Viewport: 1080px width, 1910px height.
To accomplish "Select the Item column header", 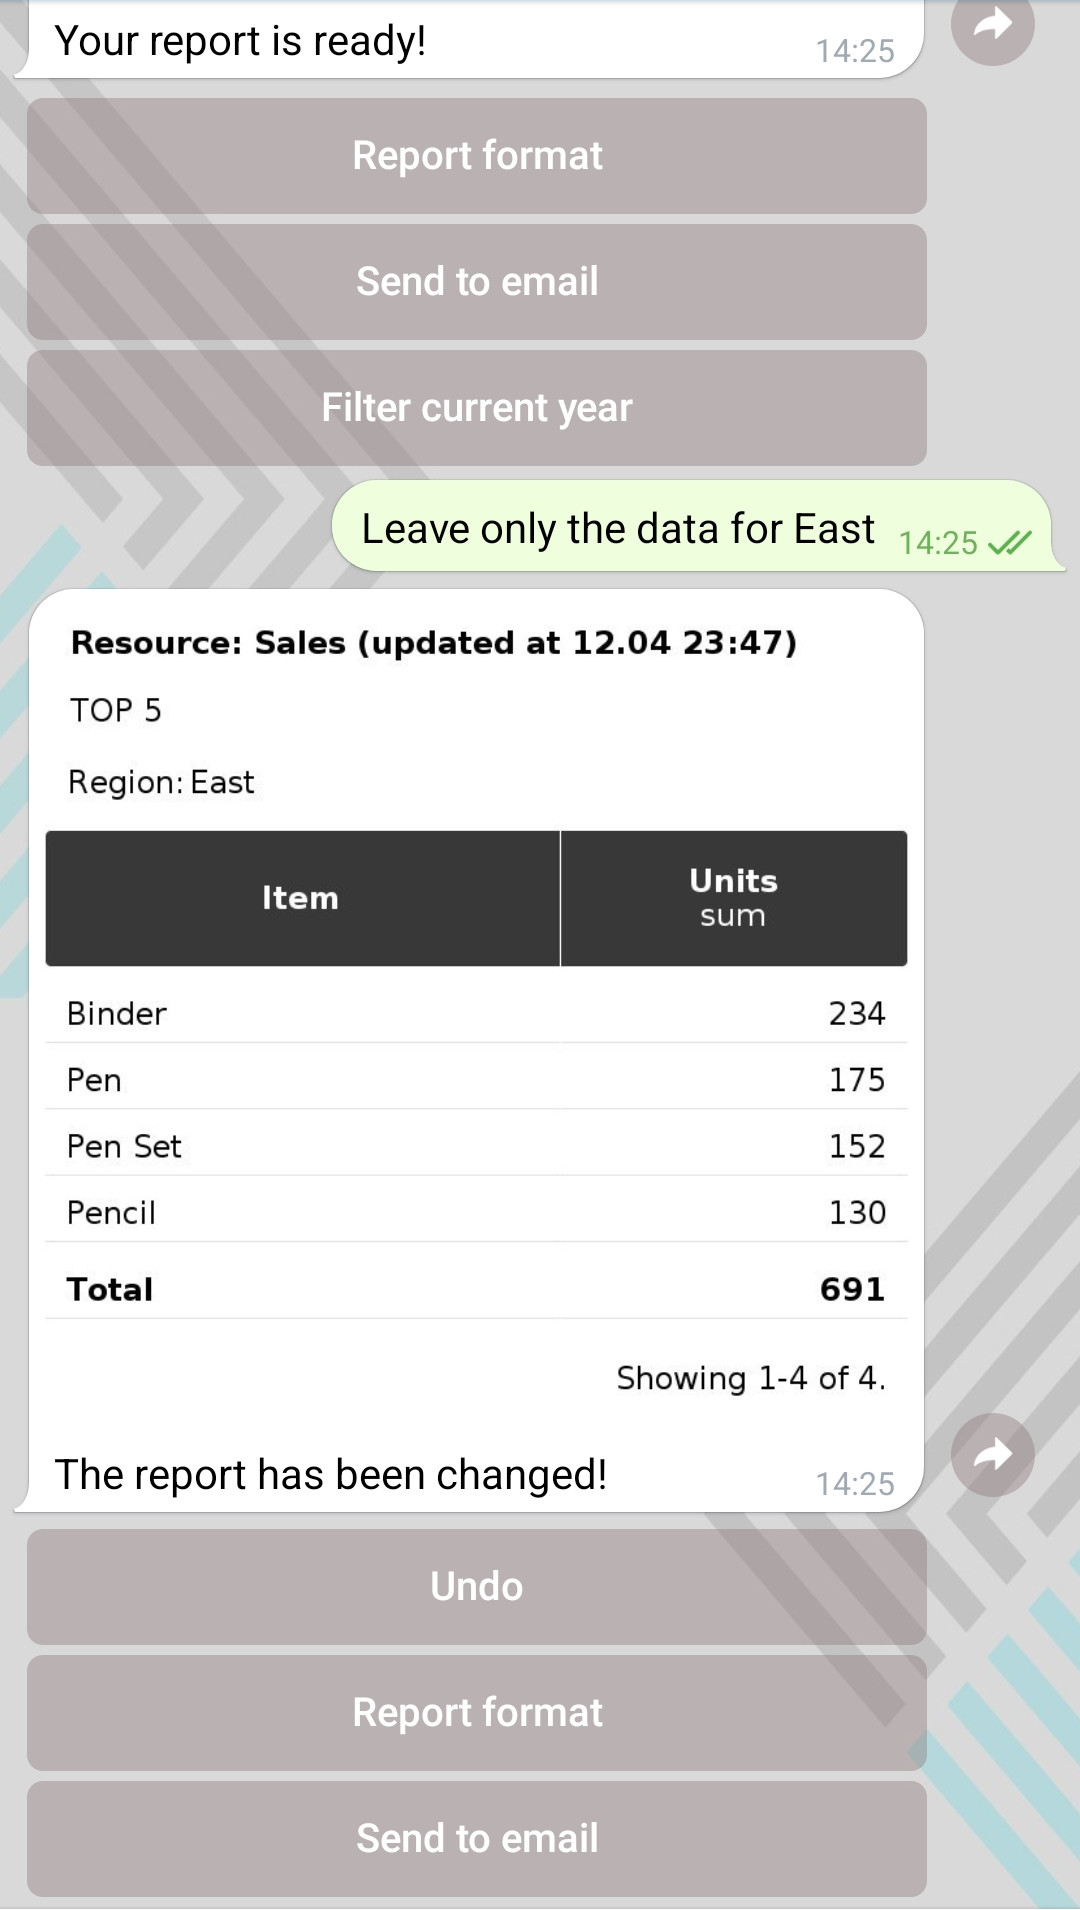I will tap(300, 897).
